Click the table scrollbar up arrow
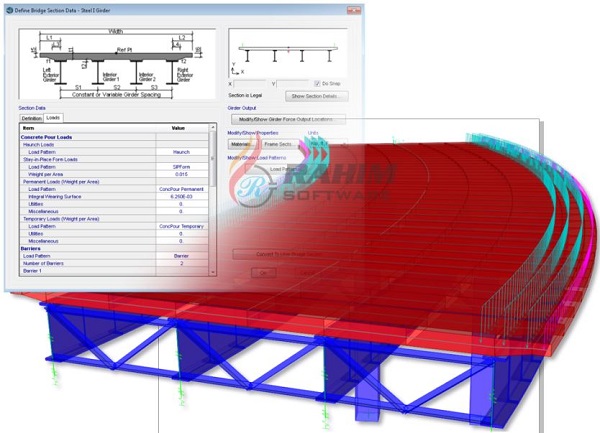600x433 pixels. (x=213, y=127)
